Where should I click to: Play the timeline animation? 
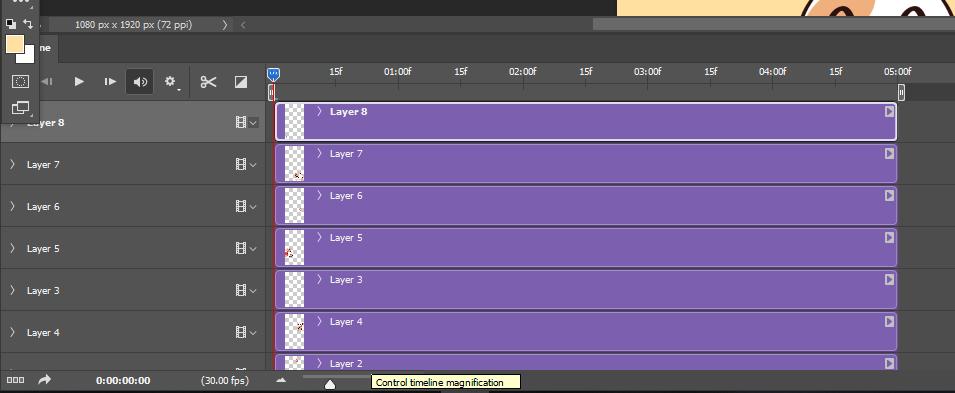tap(79, 81)
